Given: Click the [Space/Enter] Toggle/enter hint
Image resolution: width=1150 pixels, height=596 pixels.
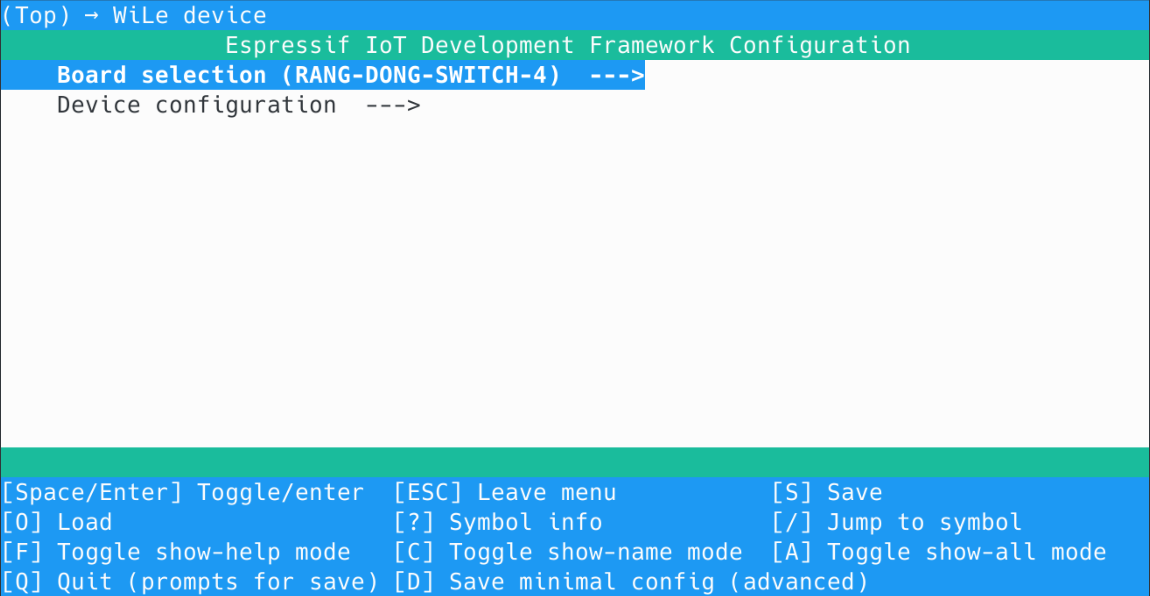Looking at the screenshot, I should pyautogui.click(x=183, y=492).
